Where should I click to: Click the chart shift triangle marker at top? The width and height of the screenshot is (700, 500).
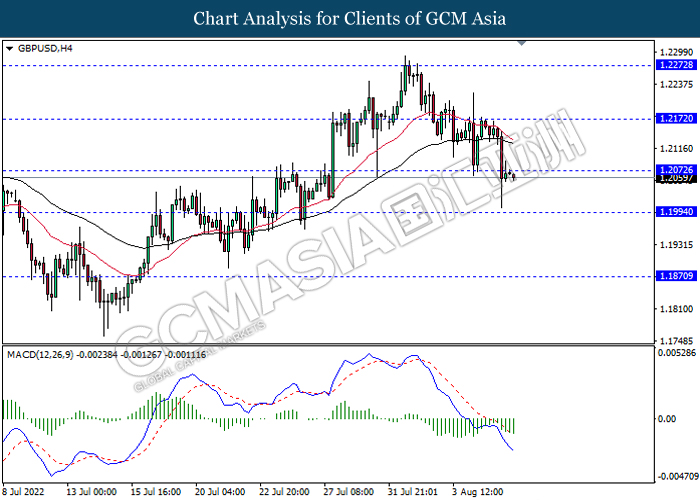coord(521,43)
